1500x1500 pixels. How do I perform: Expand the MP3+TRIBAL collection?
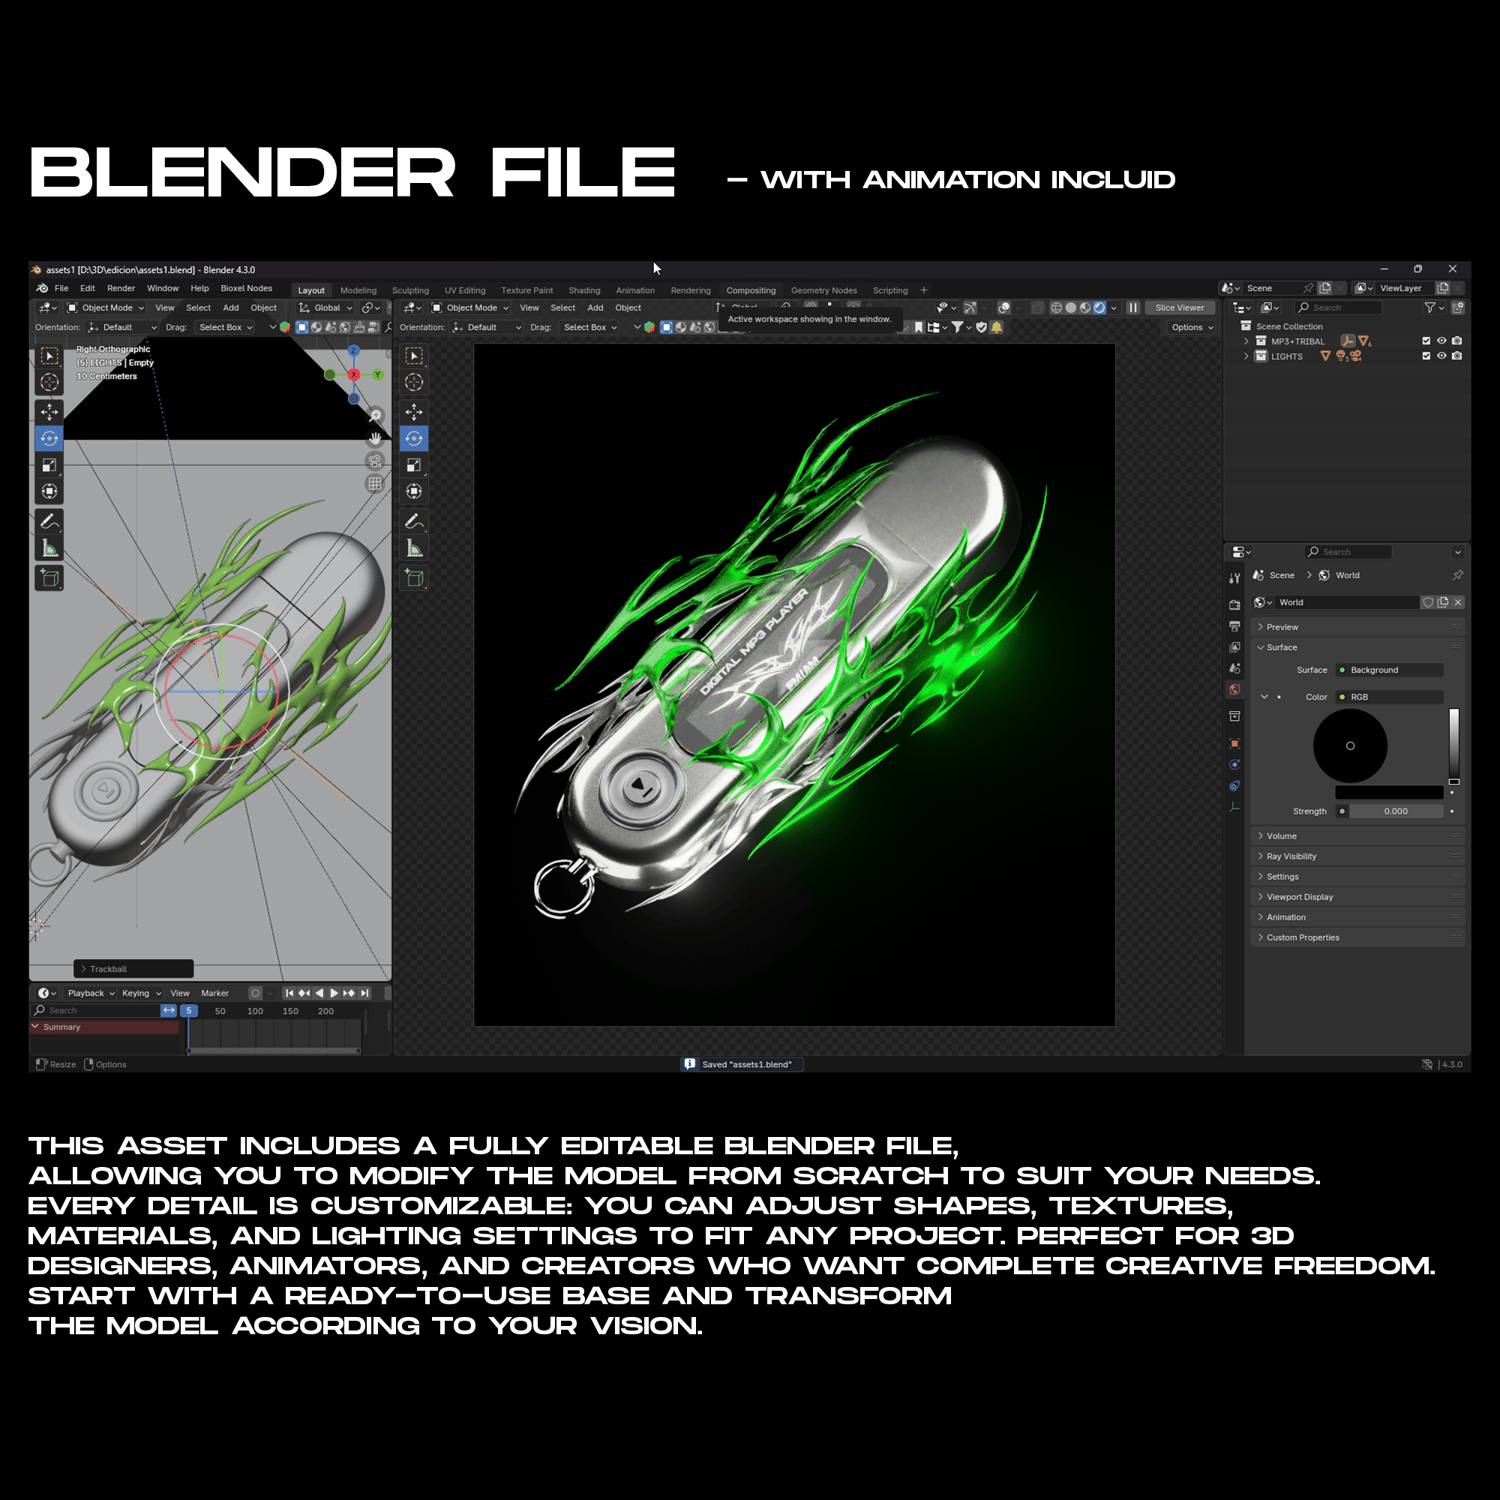[1246, 341]
